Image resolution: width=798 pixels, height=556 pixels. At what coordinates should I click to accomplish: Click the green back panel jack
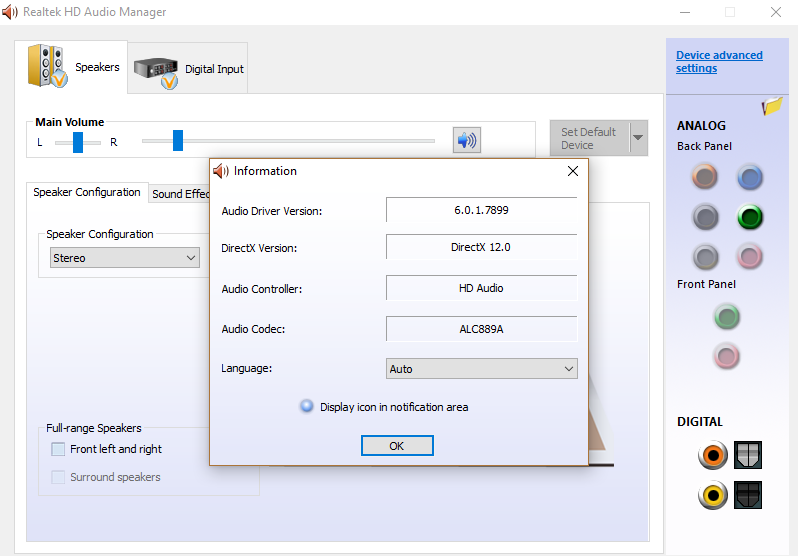(750, 217)
